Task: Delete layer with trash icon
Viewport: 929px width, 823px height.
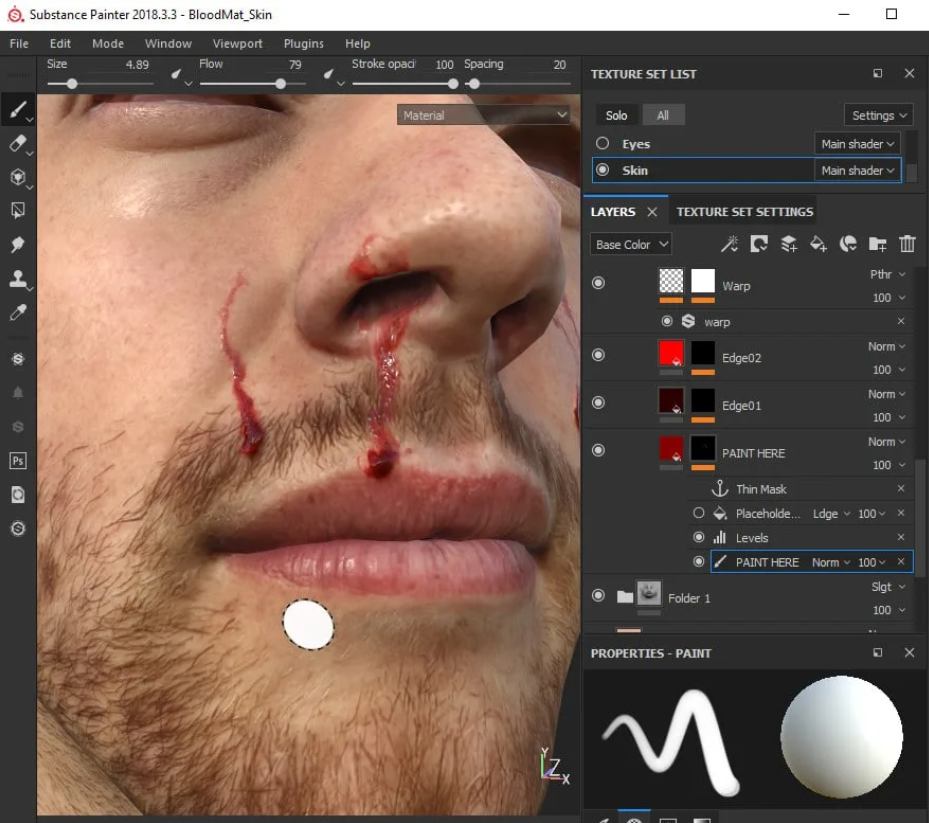Action: pos(907,244)
